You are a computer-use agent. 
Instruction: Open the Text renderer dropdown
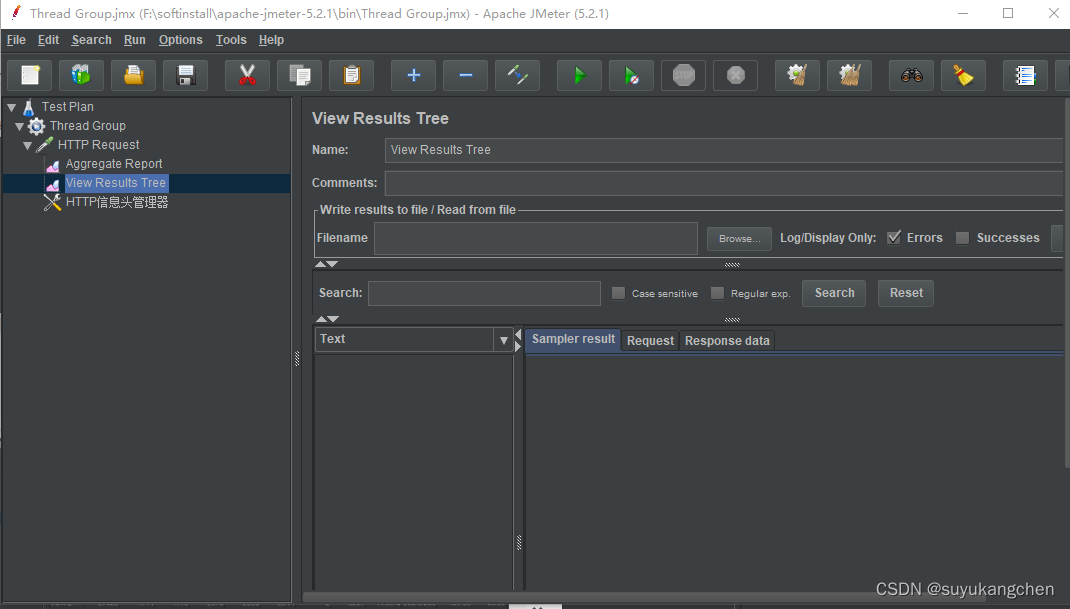504,340
